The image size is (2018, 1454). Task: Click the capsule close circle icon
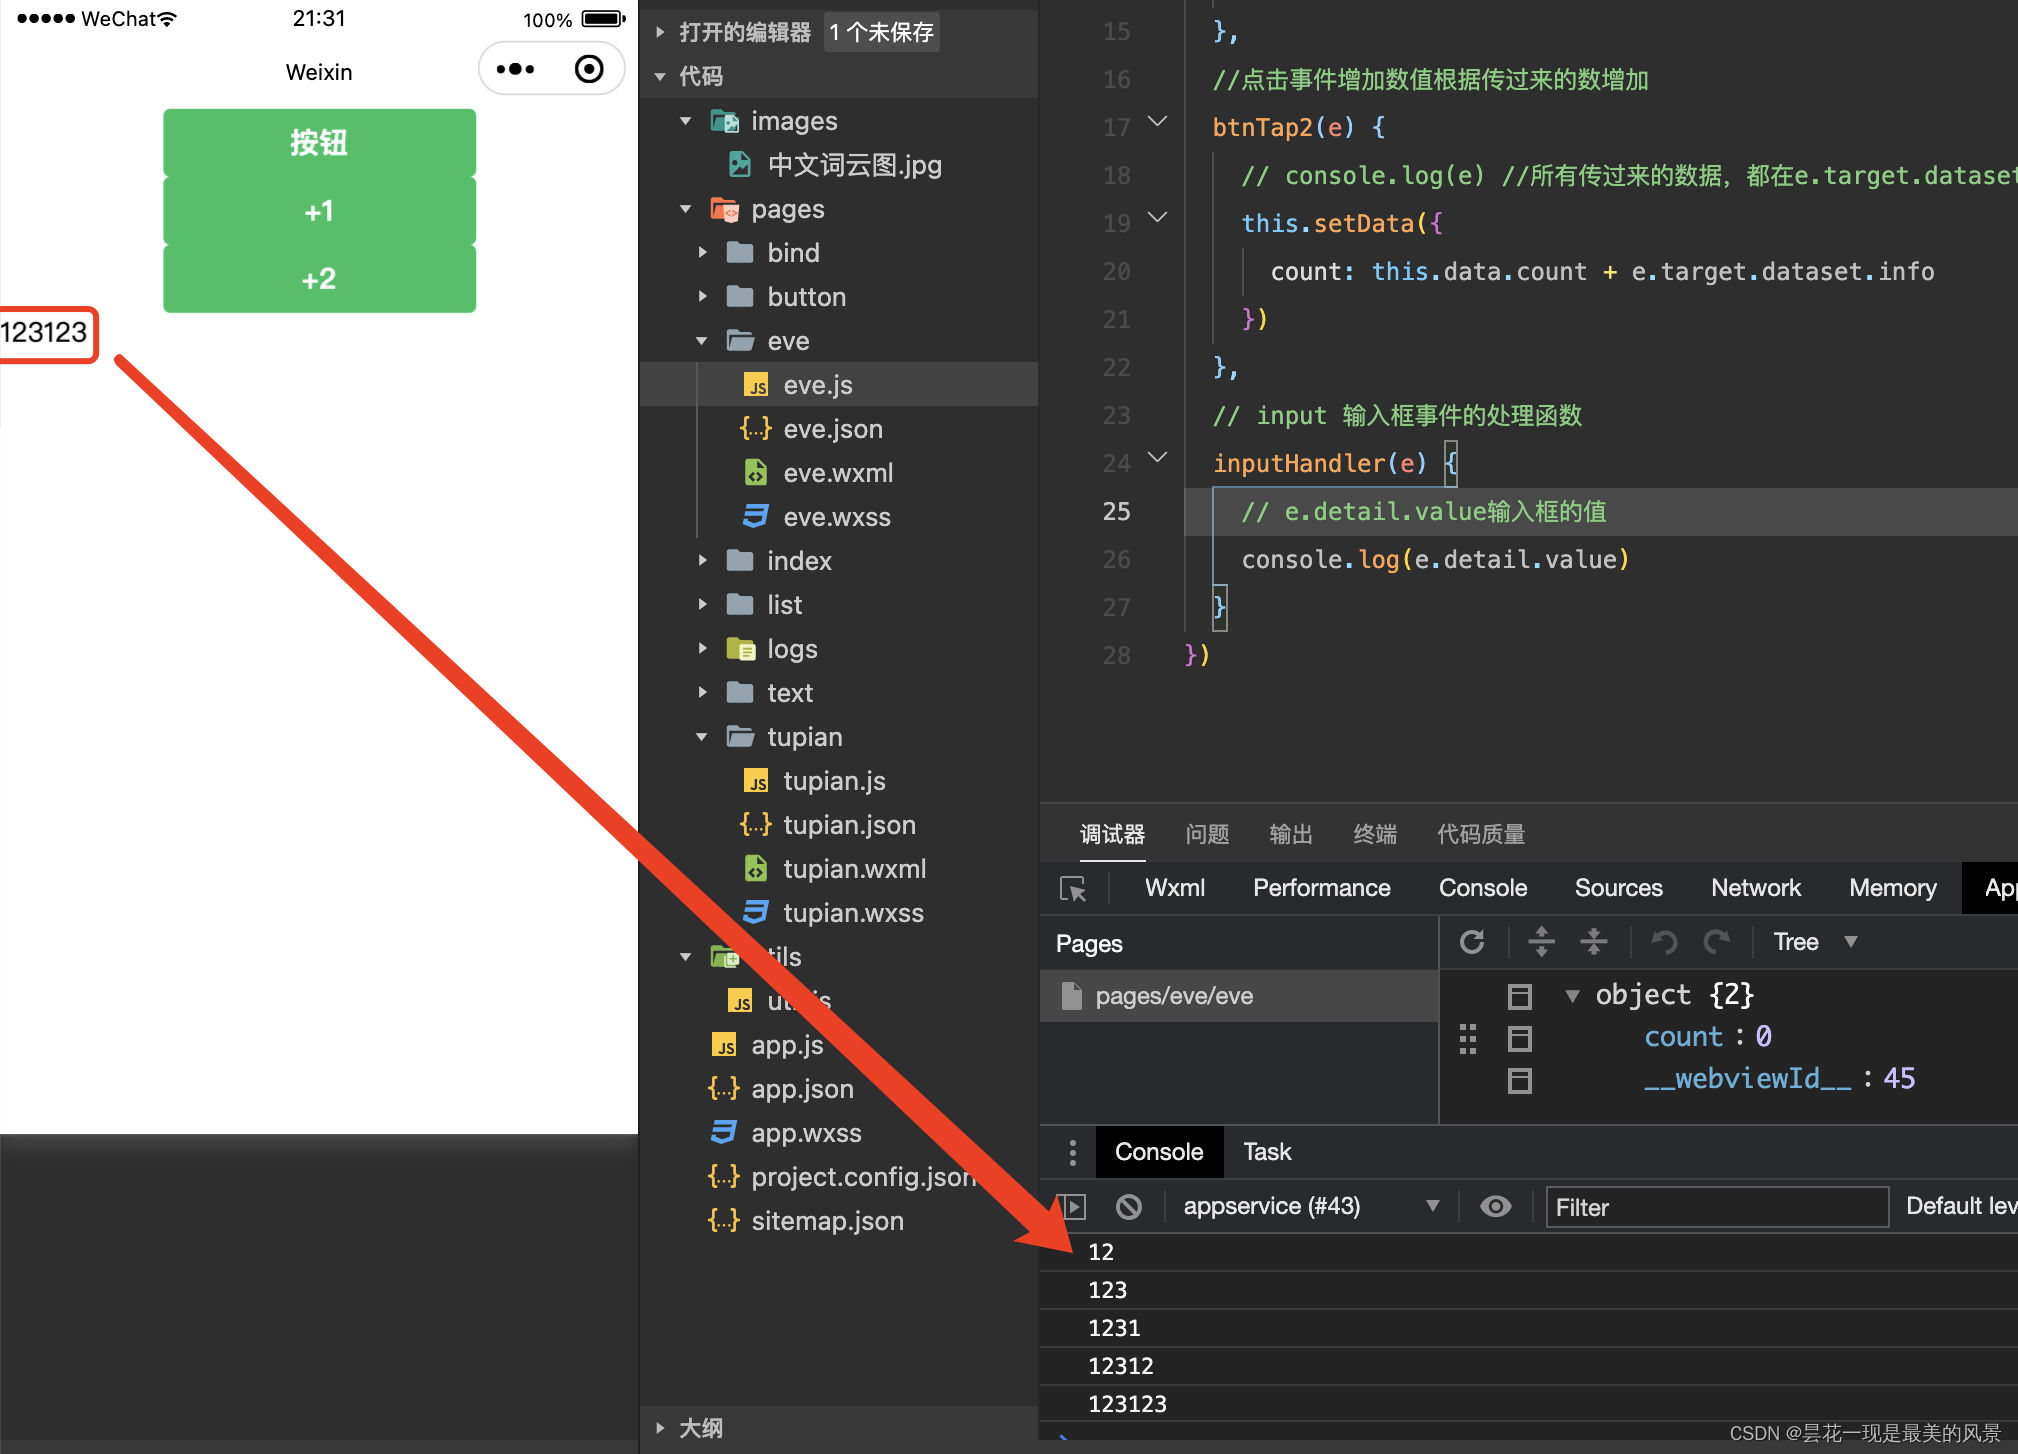click(589, 69)
